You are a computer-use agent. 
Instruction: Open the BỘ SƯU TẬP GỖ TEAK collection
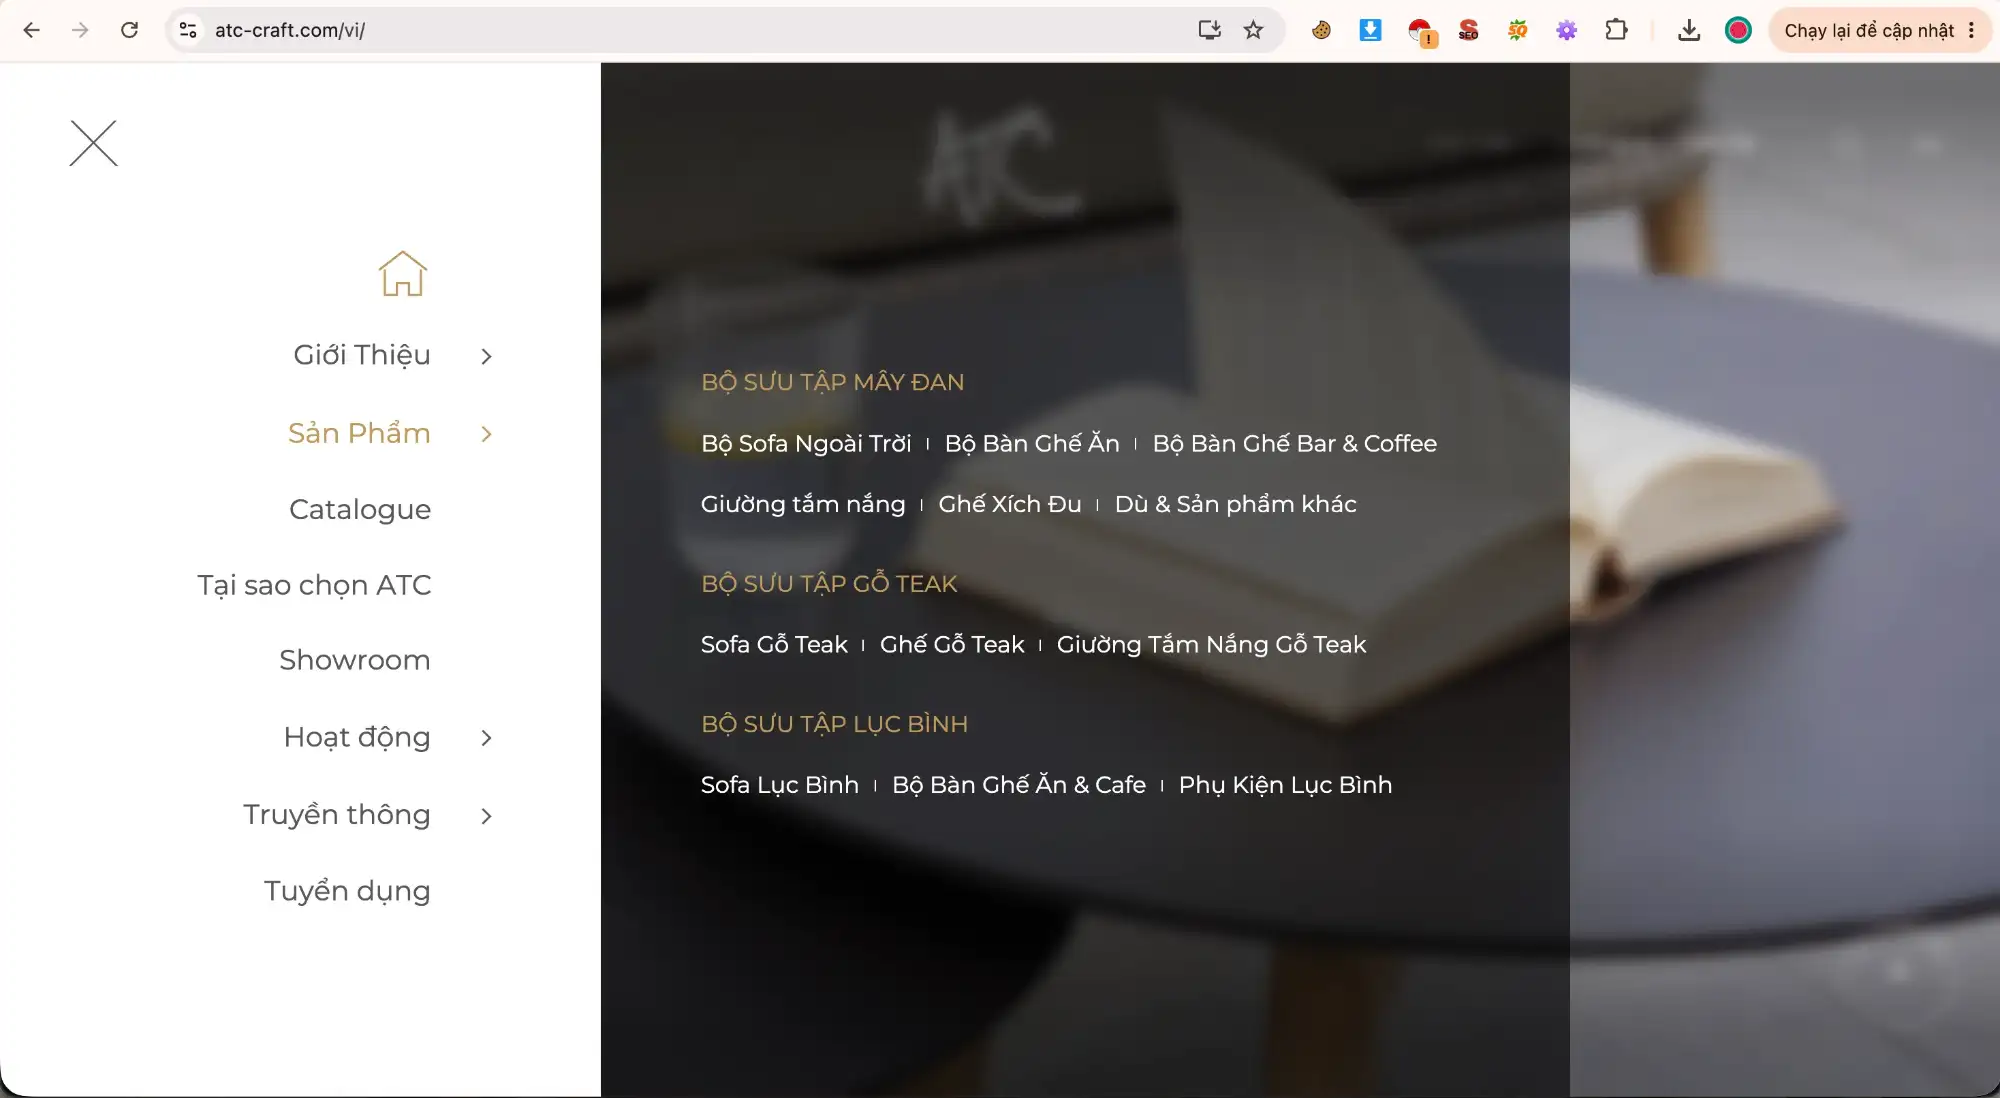pyautogui.click(x=829, y=583)
